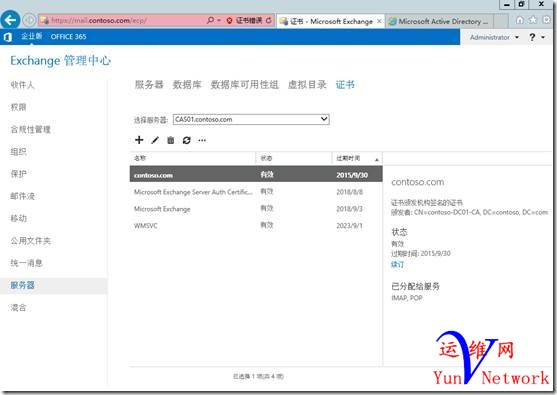Sort by expiration date column header
This screenshot has width=557, height=395.
(x=357, y=158)
